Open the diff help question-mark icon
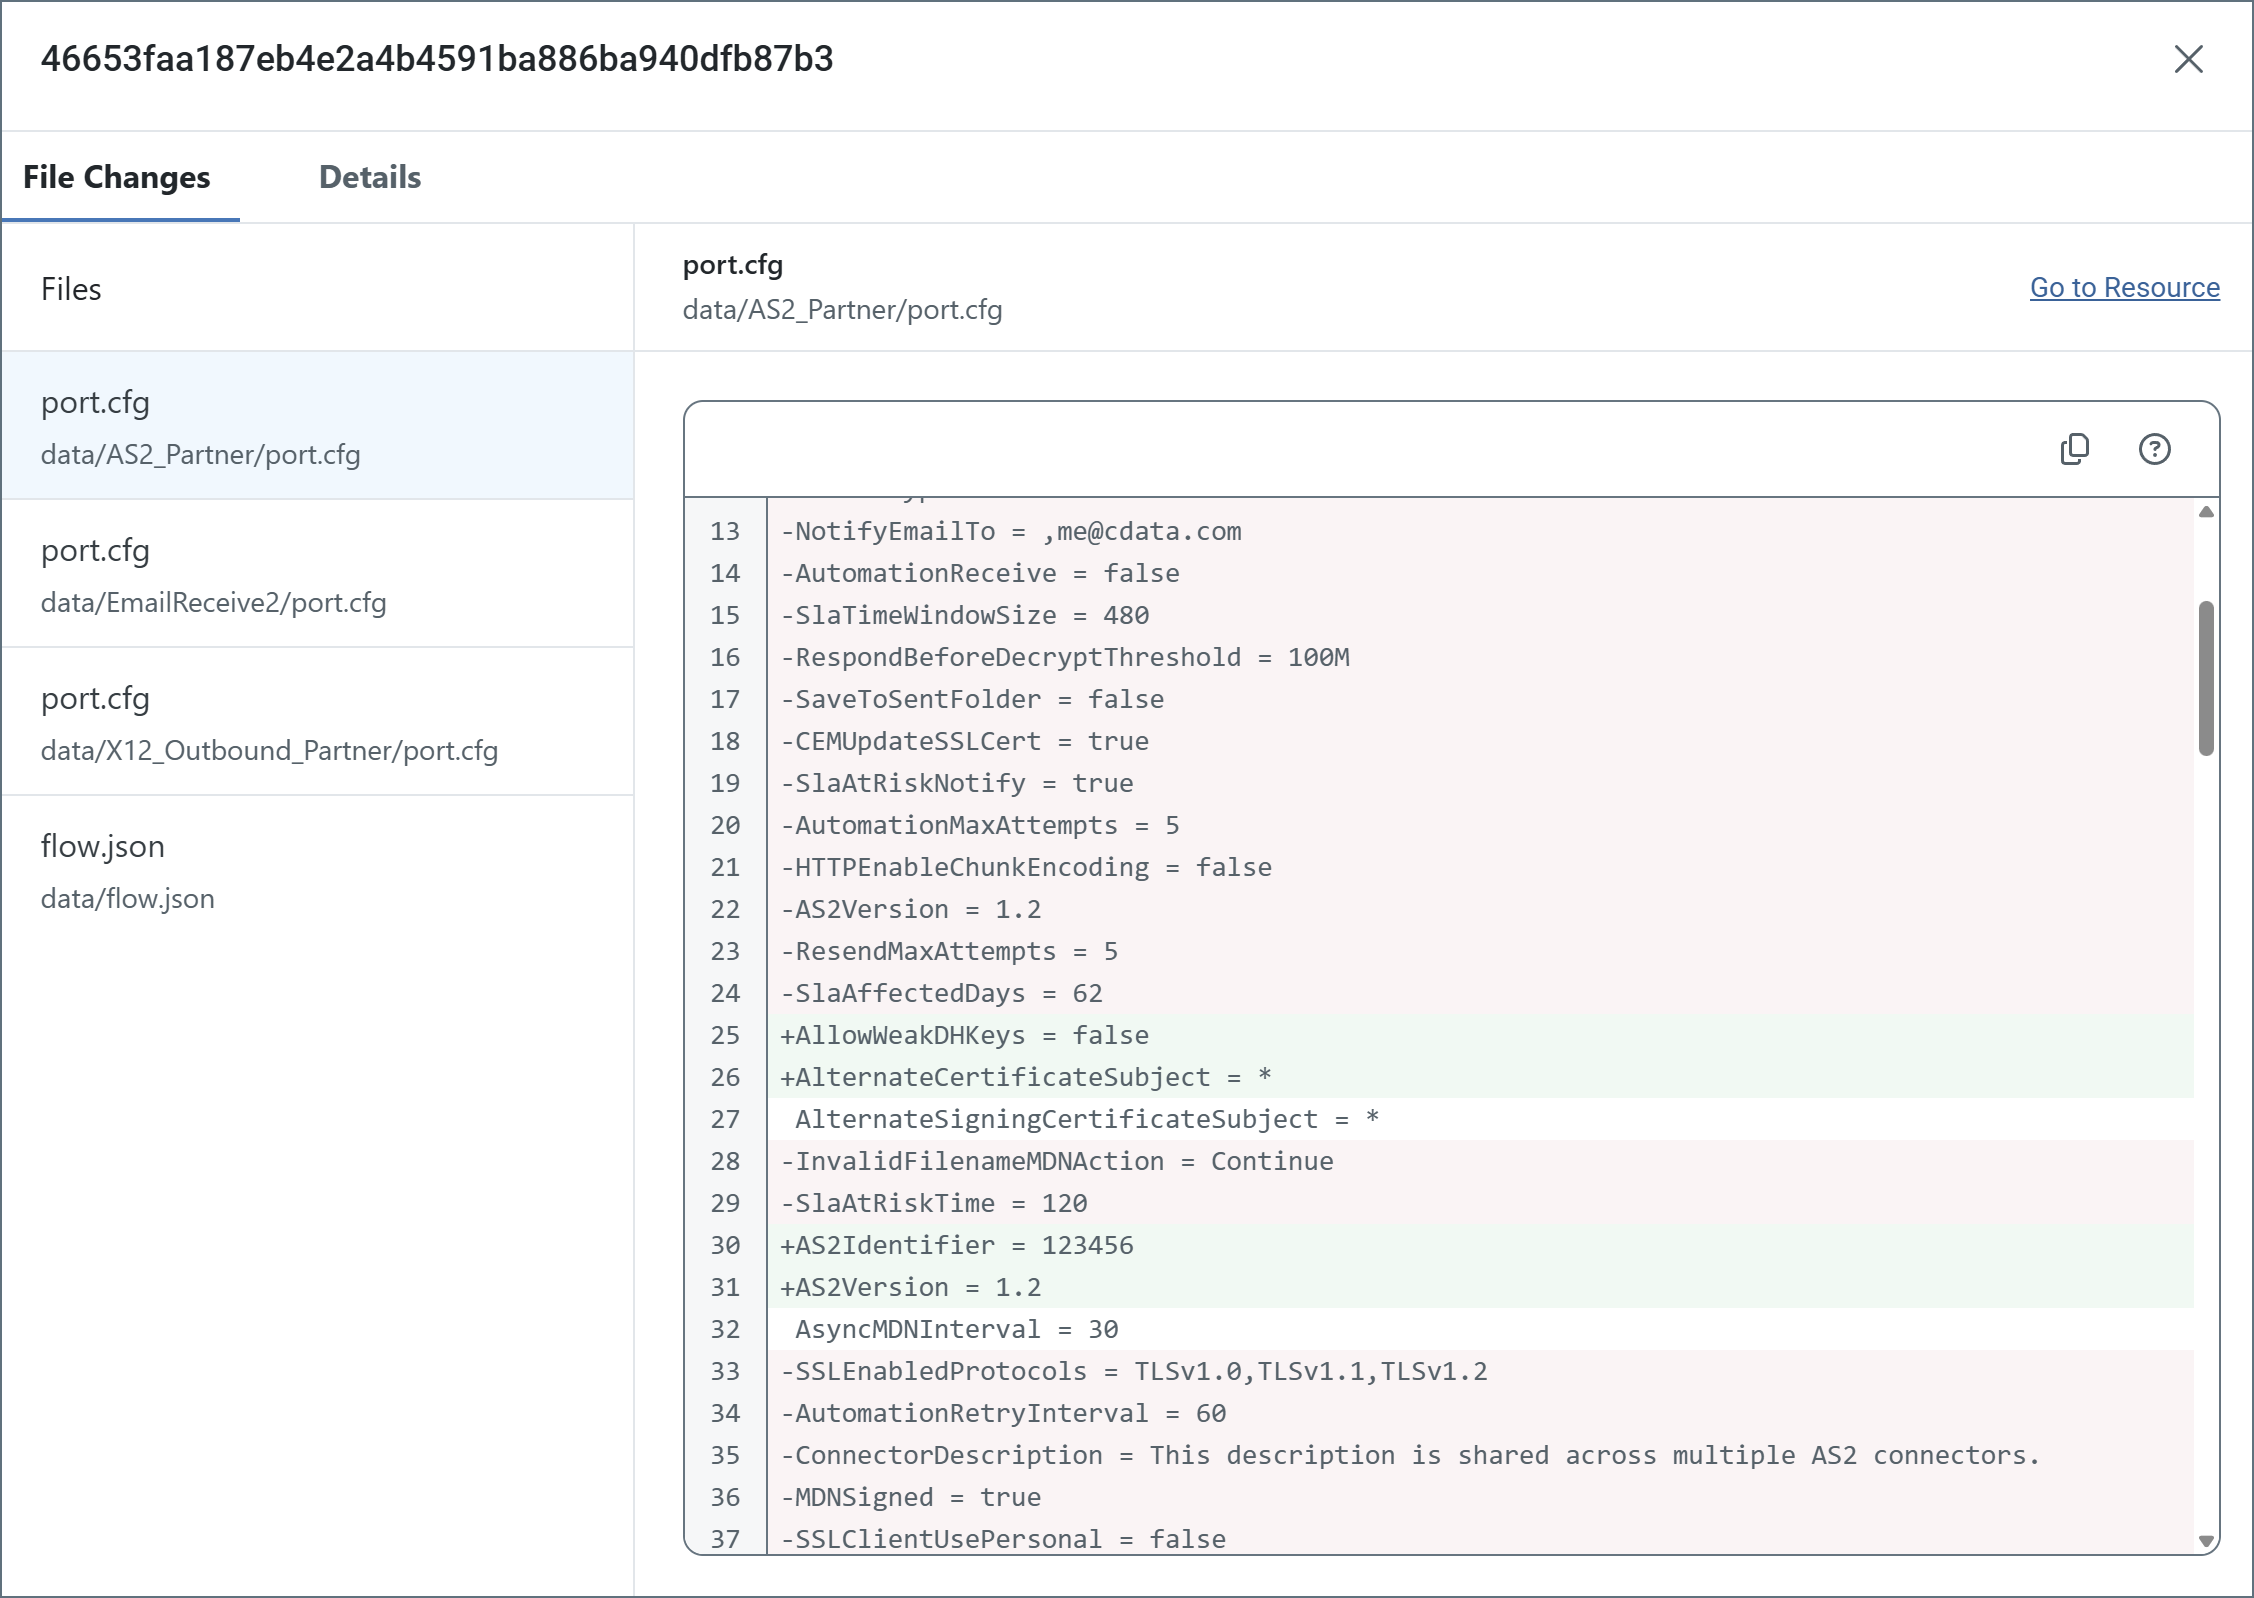This screenshot has height=1598, width=2254. [2154, 449]
